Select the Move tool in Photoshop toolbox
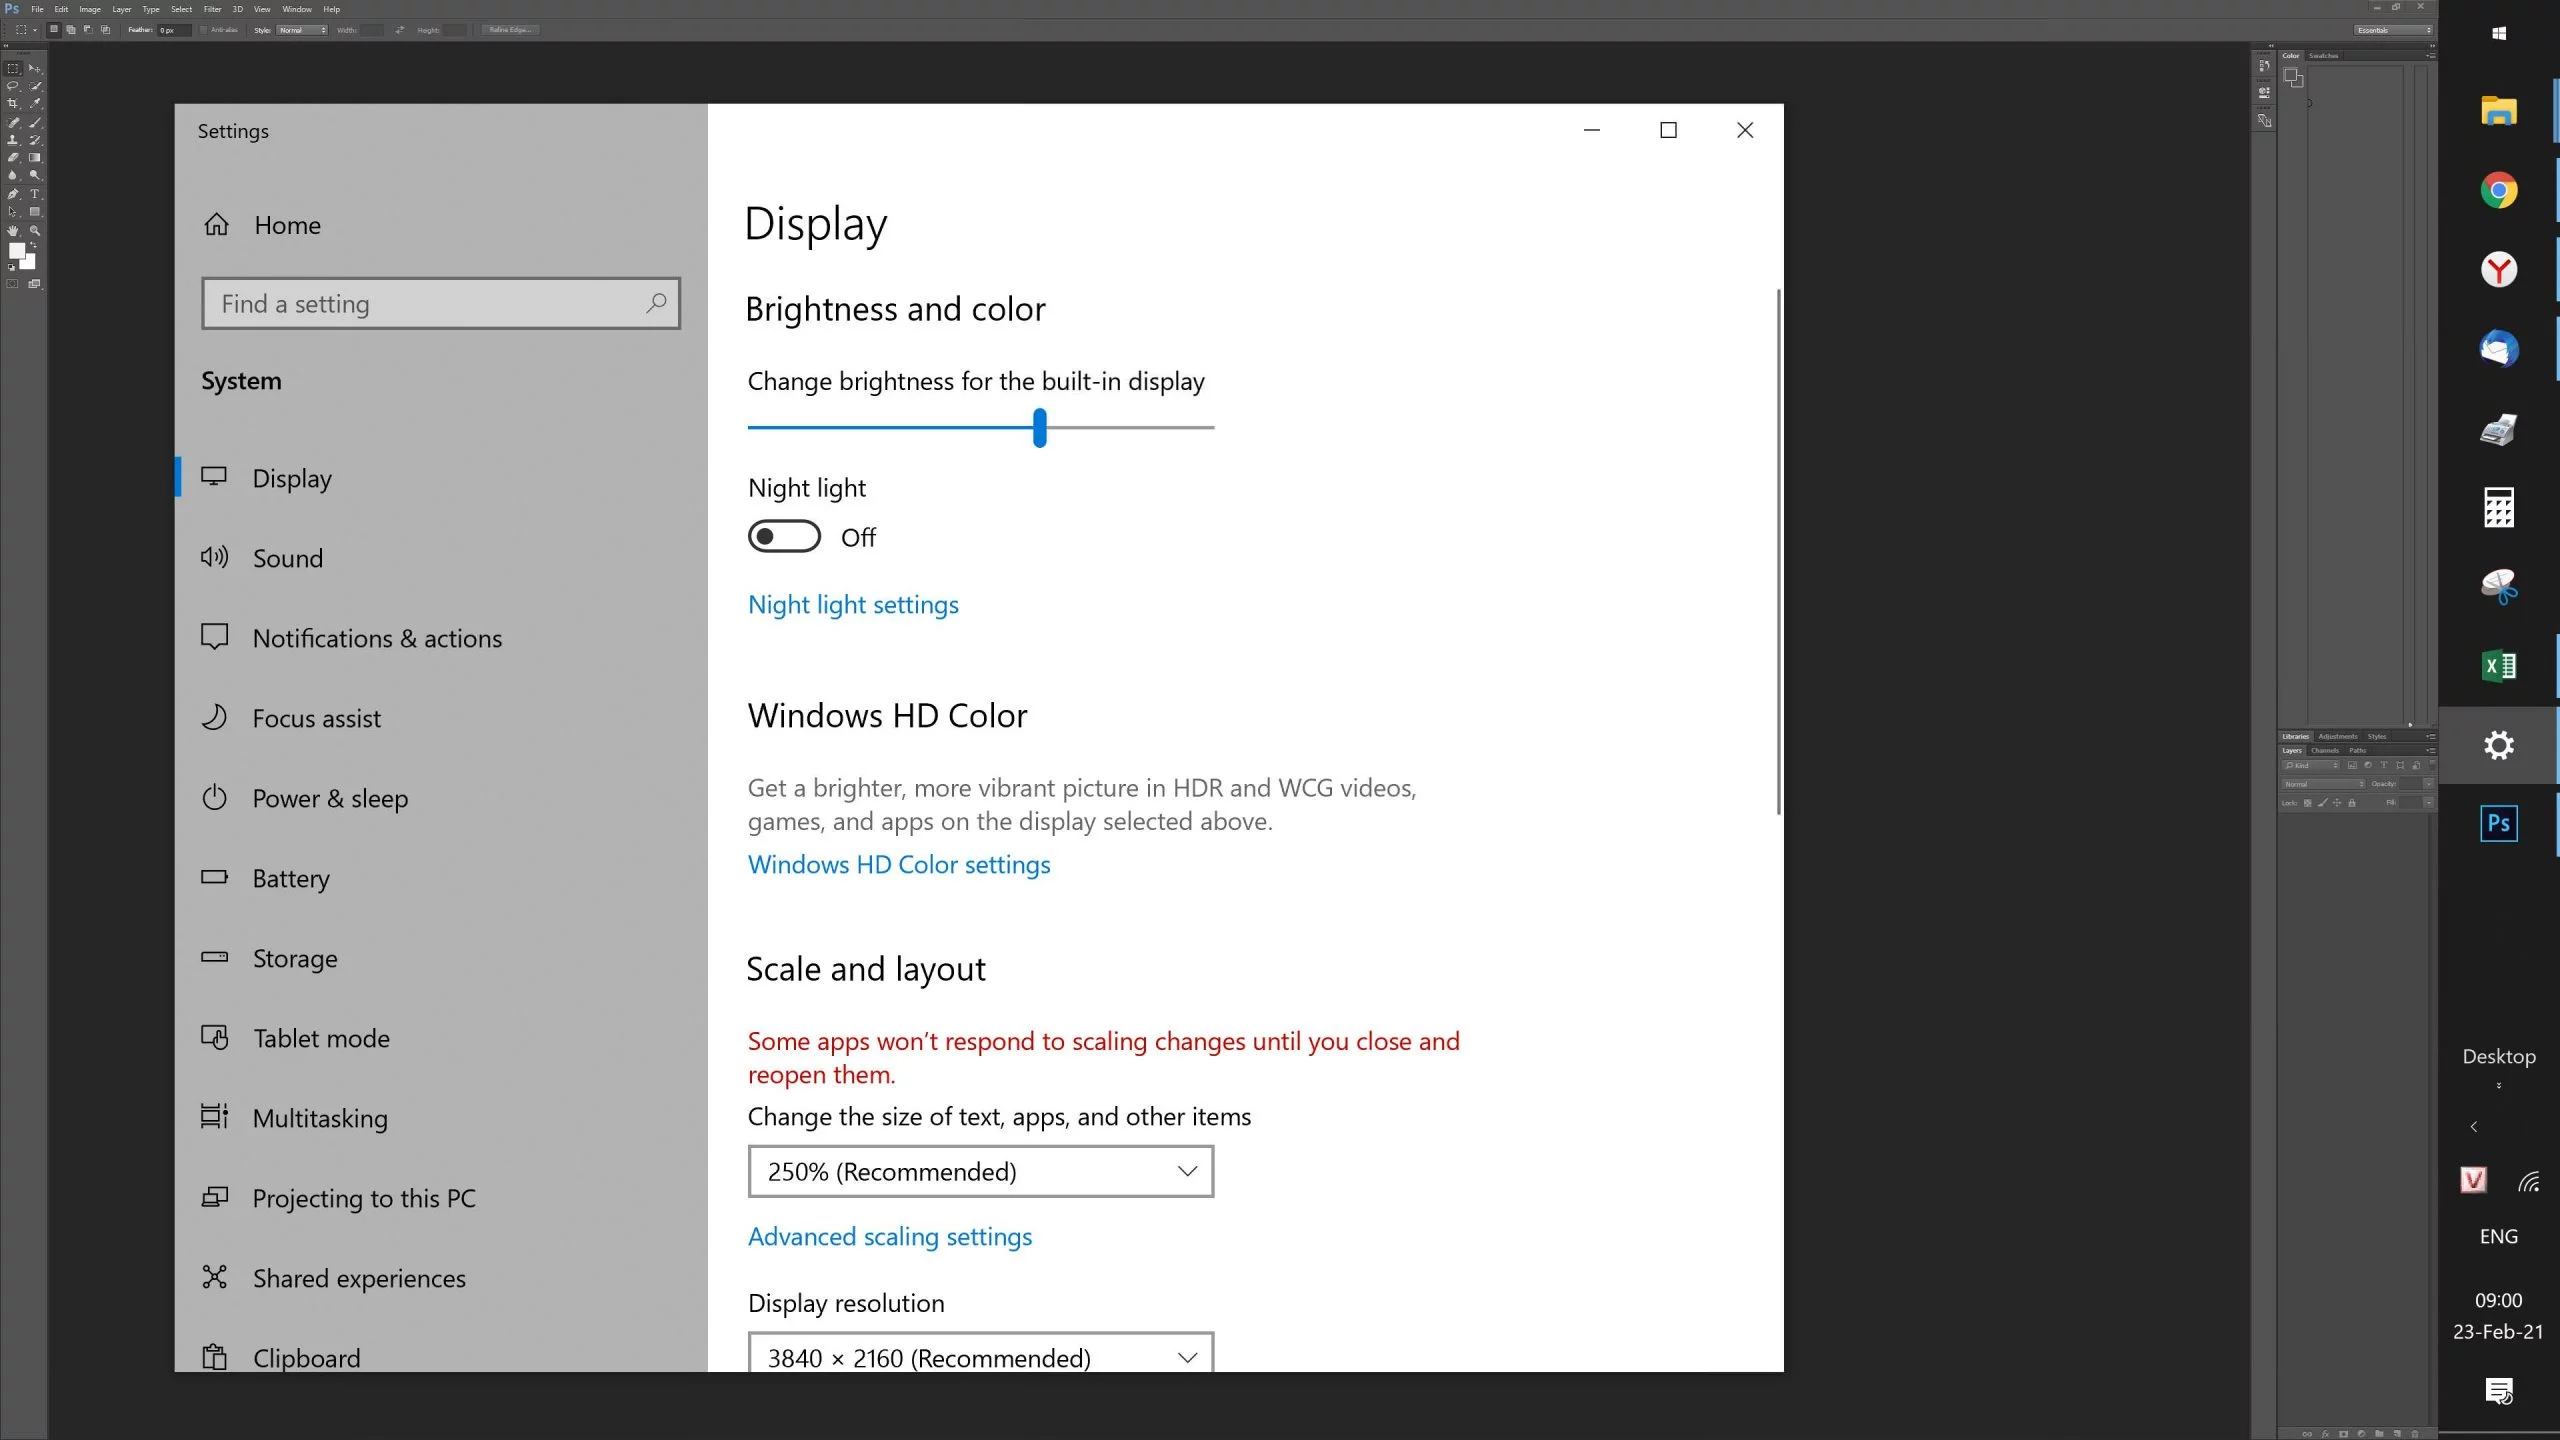This screenshot has width=2560, height=1440. click(x=35, y=69)
